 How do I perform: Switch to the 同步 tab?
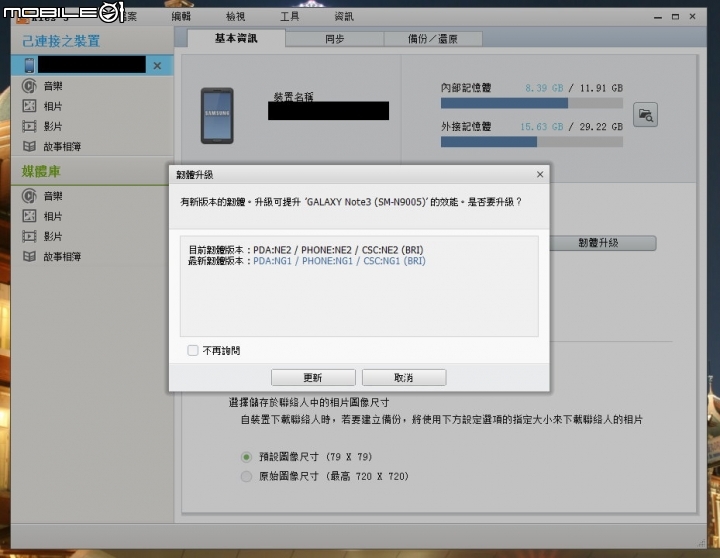(x=334, y=39)
